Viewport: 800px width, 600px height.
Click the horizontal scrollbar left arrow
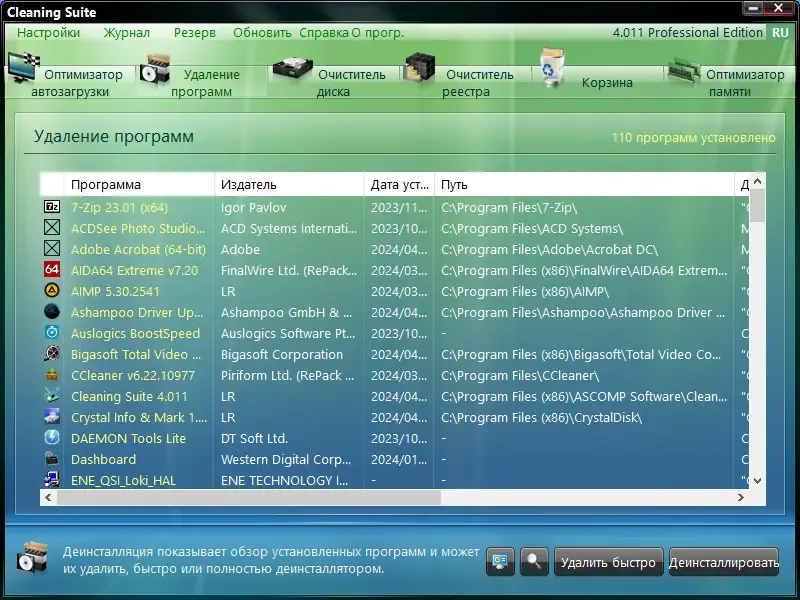coord(48,497)
